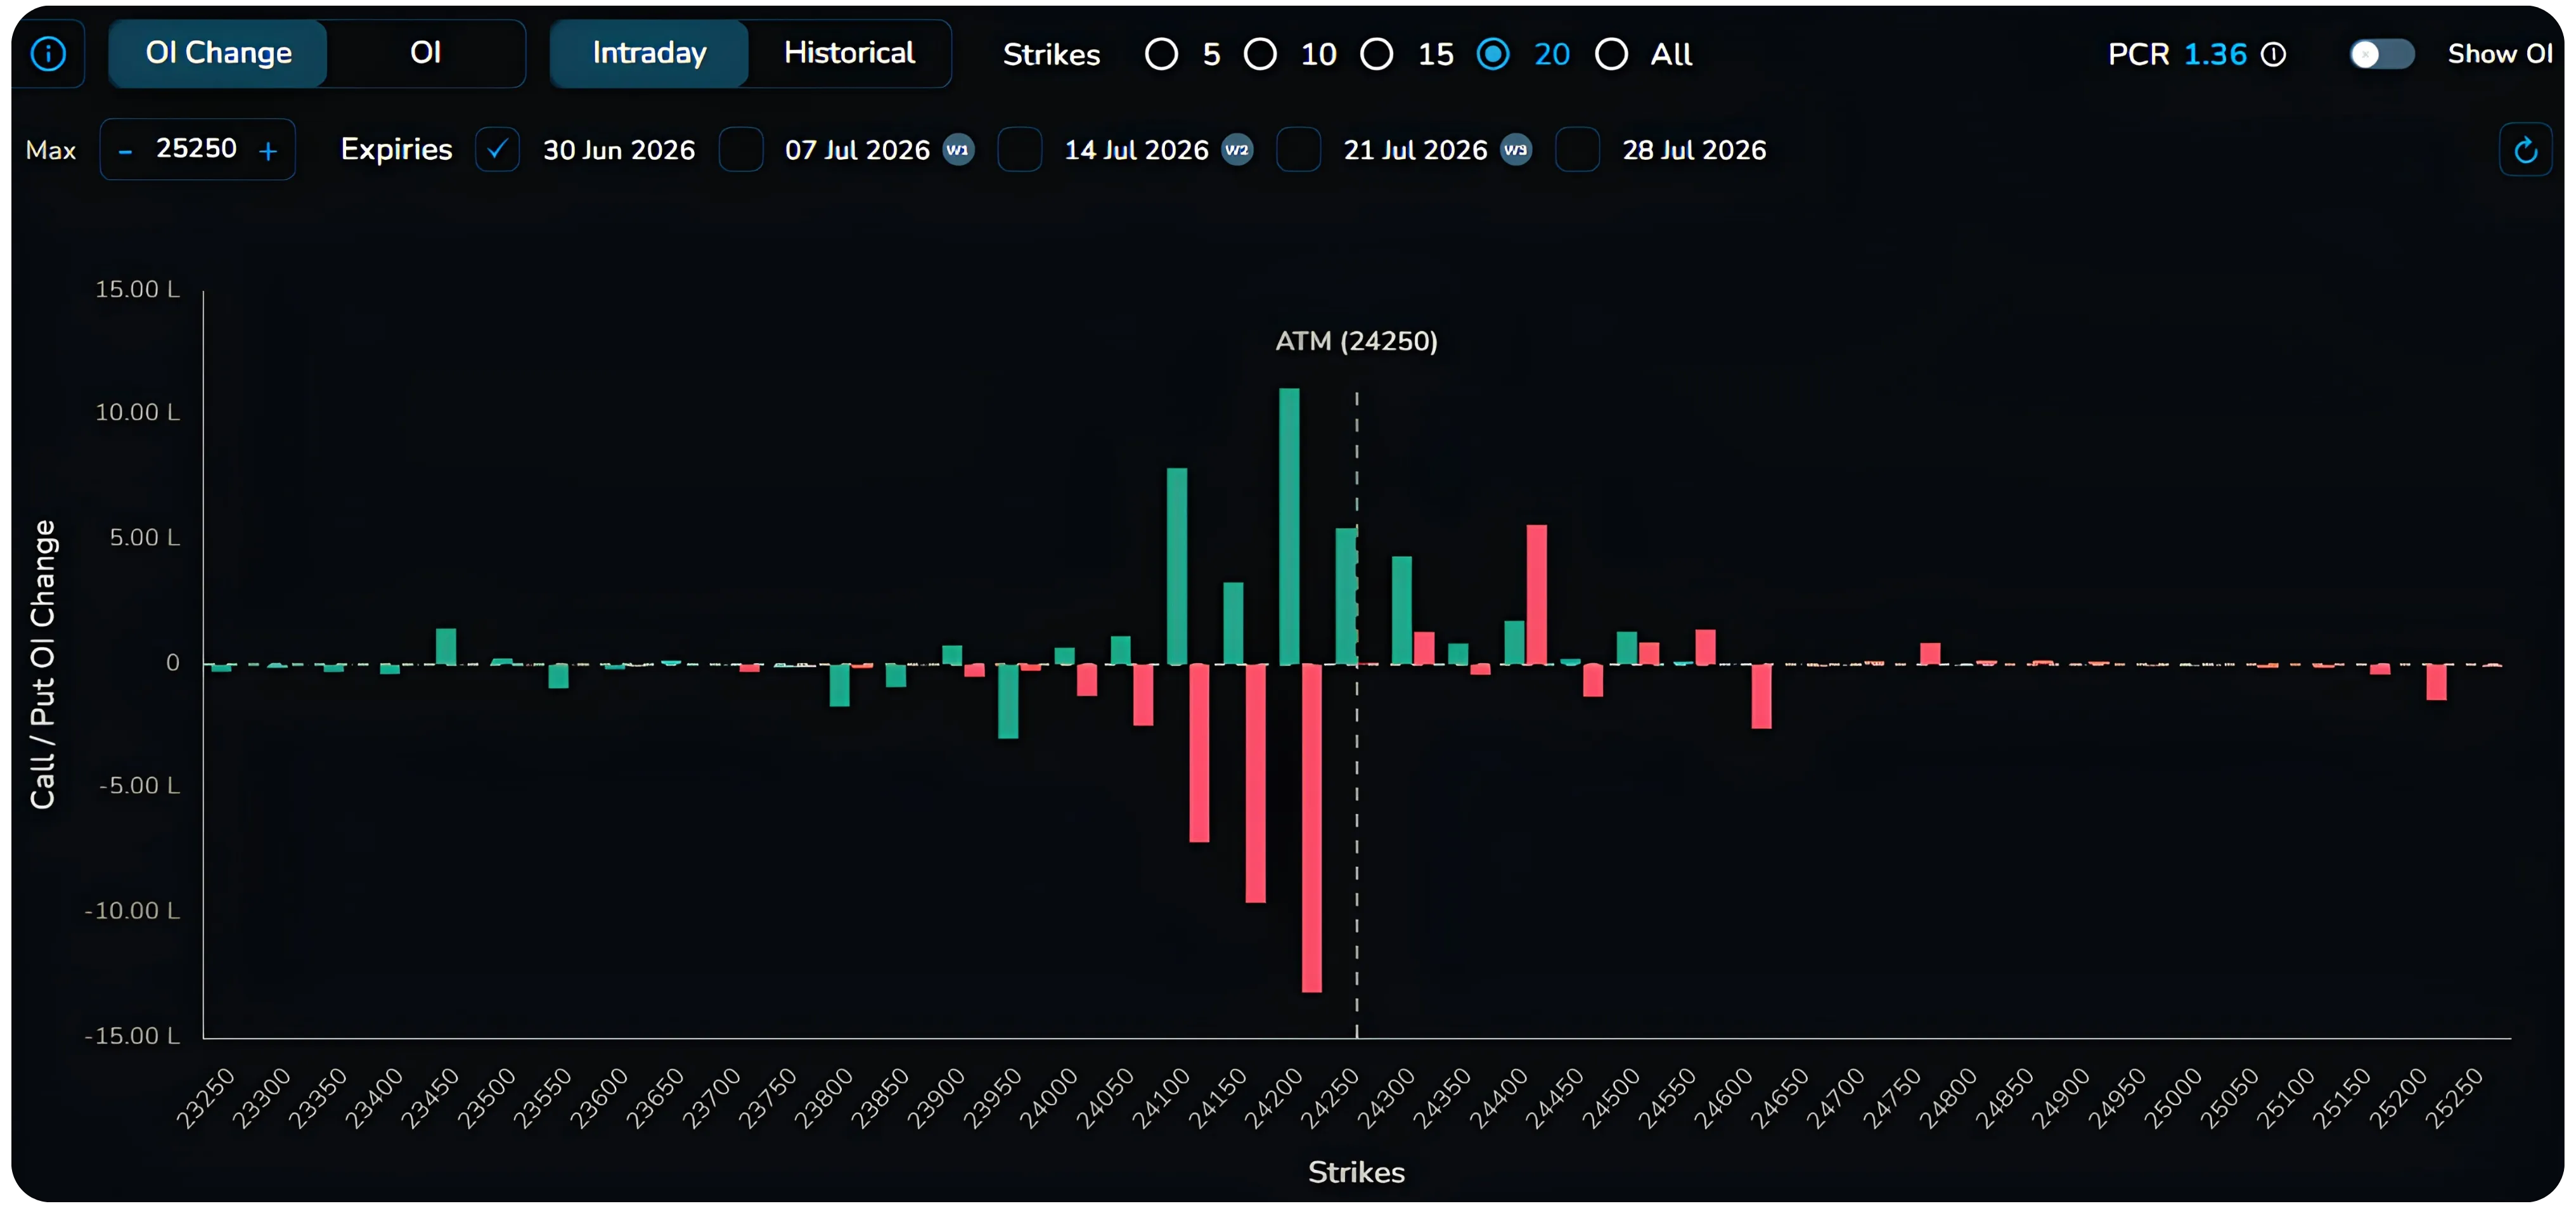Switch to OI Change tab

point(218,53)
